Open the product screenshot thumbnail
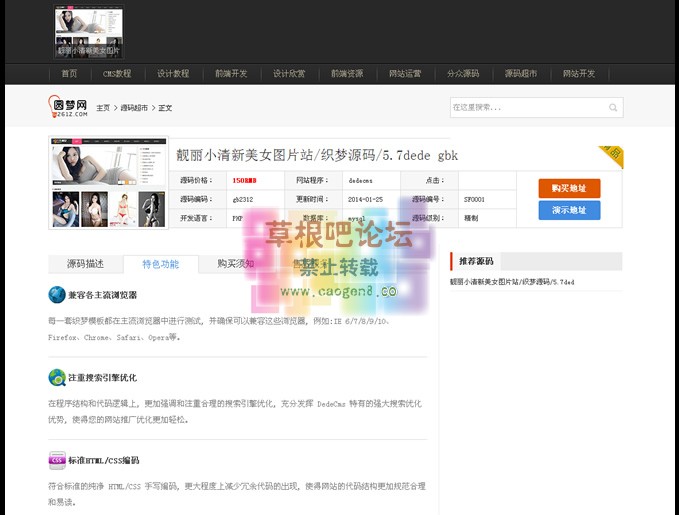 click(110, 183)
